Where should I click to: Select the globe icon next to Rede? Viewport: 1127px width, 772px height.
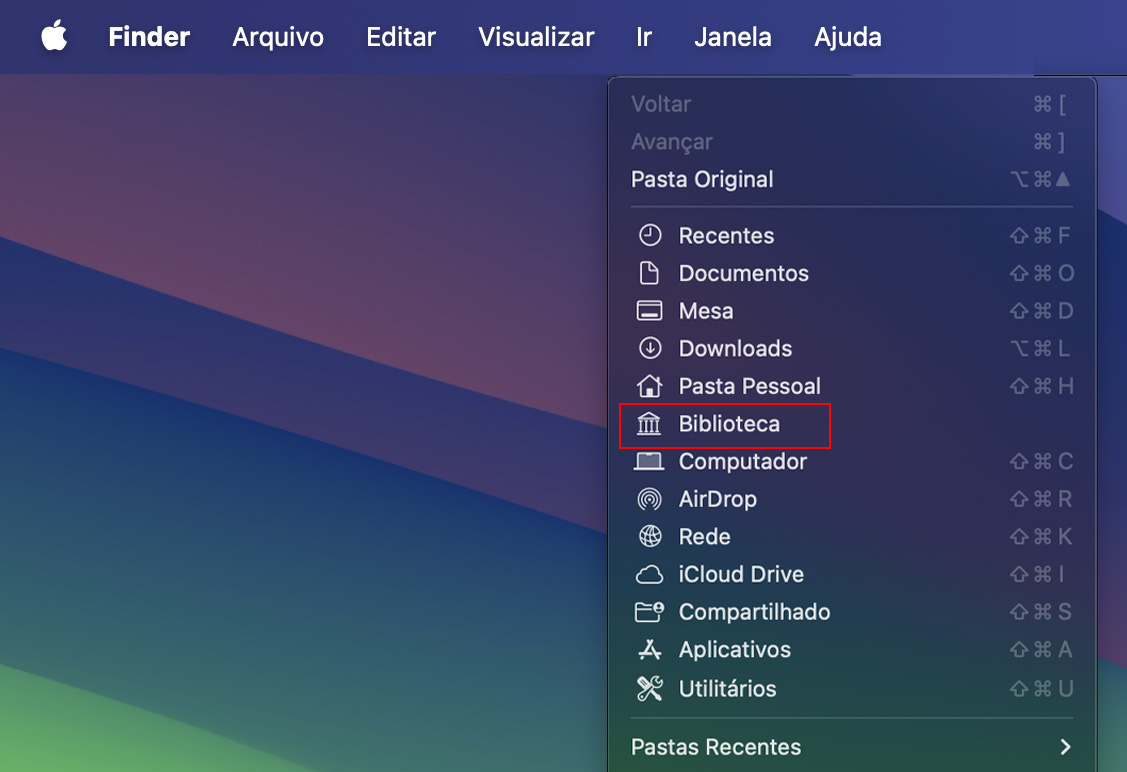[x=651, y=536]
